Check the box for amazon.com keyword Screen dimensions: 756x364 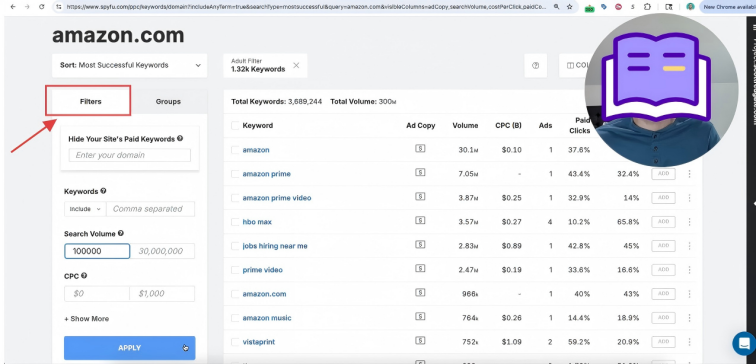[235, 294]
